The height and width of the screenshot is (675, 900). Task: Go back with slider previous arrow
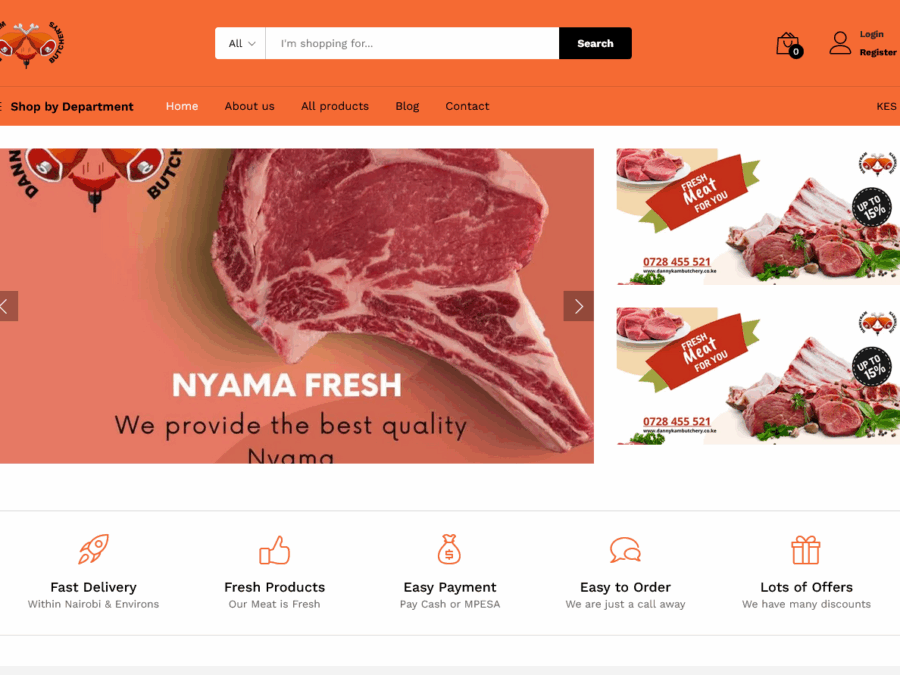8,306
